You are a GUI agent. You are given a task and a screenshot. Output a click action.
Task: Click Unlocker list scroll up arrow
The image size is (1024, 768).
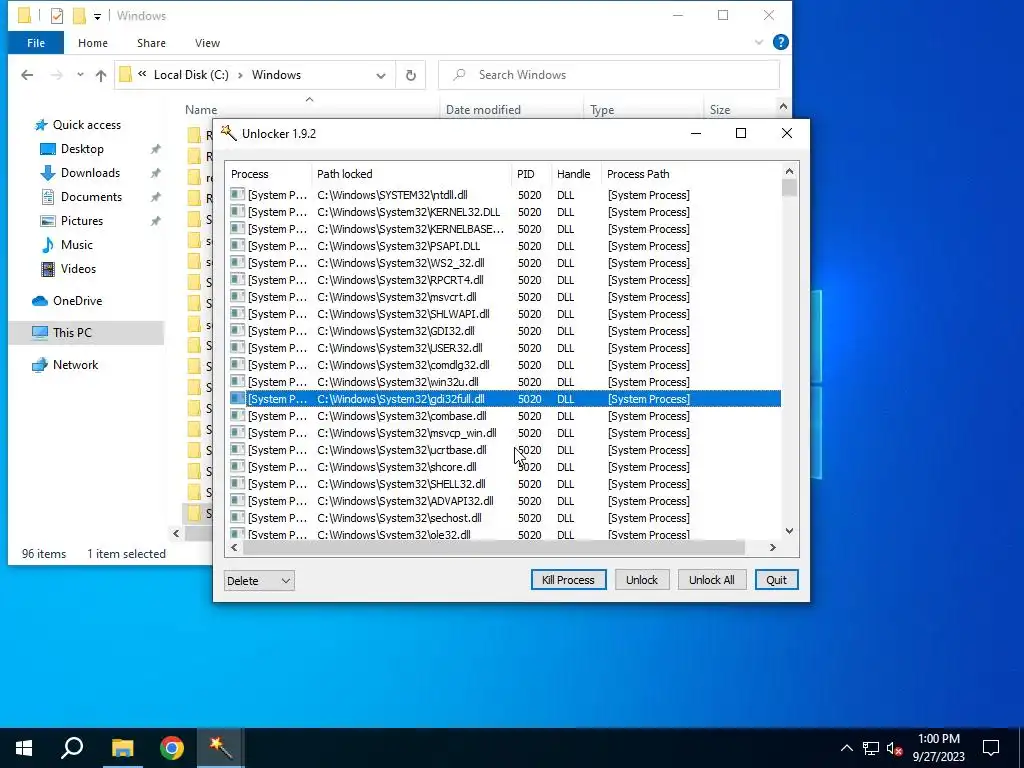(x=790, y=171)
